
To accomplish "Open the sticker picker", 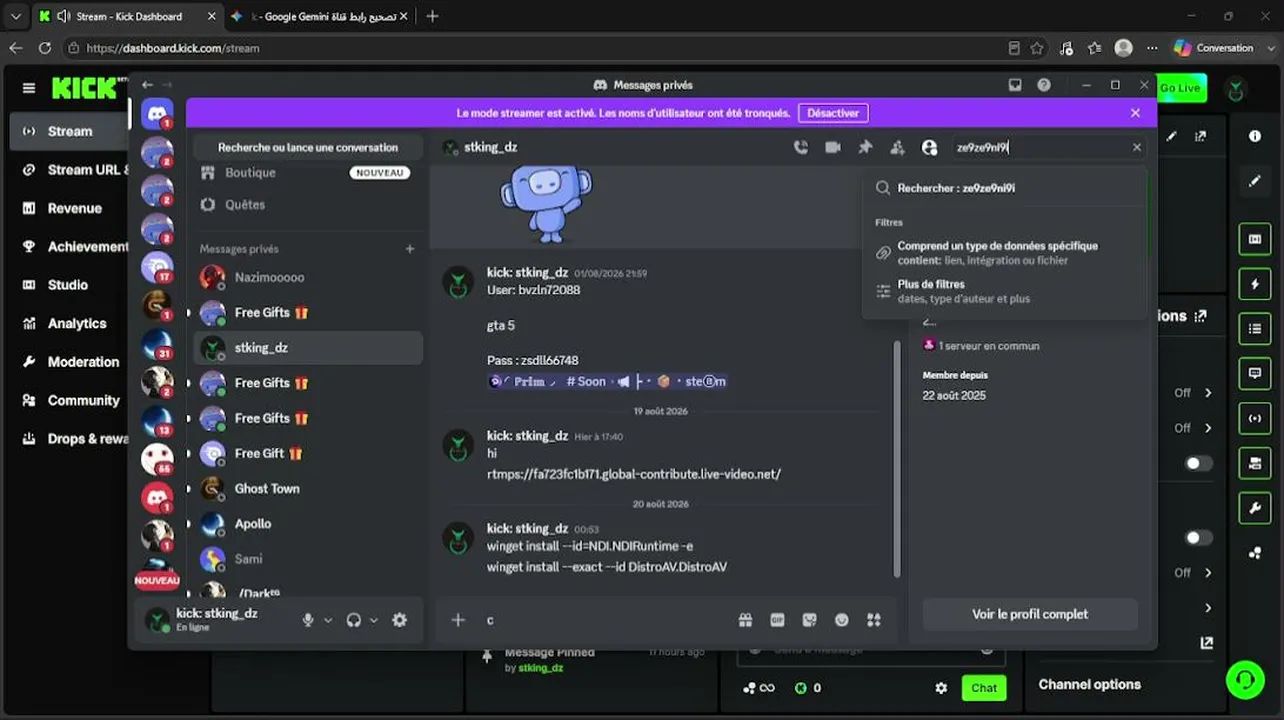I will click(x=809, y=620).
